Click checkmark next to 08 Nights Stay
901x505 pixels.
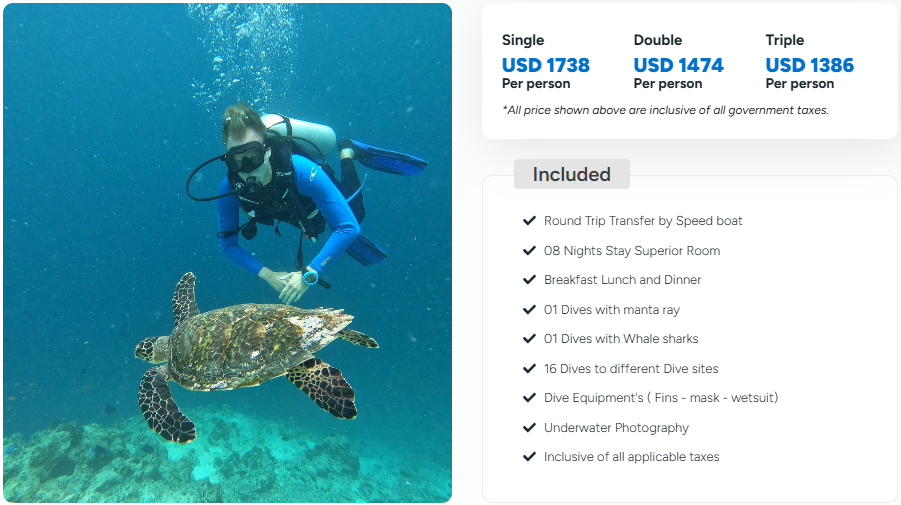point(529,250)
